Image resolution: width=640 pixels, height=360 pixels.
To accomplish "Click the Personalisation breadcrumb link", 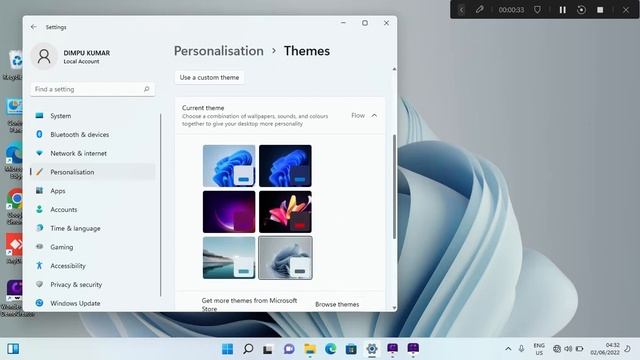I will coord(219,51).
